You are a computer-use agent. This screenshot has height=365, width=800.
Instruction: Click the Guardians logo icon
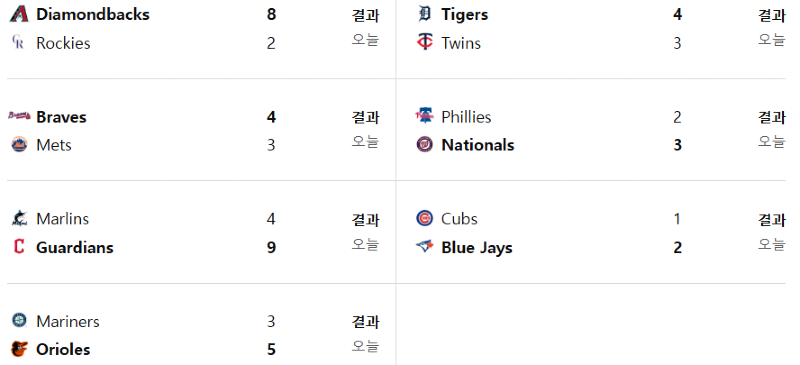point(19,247)
